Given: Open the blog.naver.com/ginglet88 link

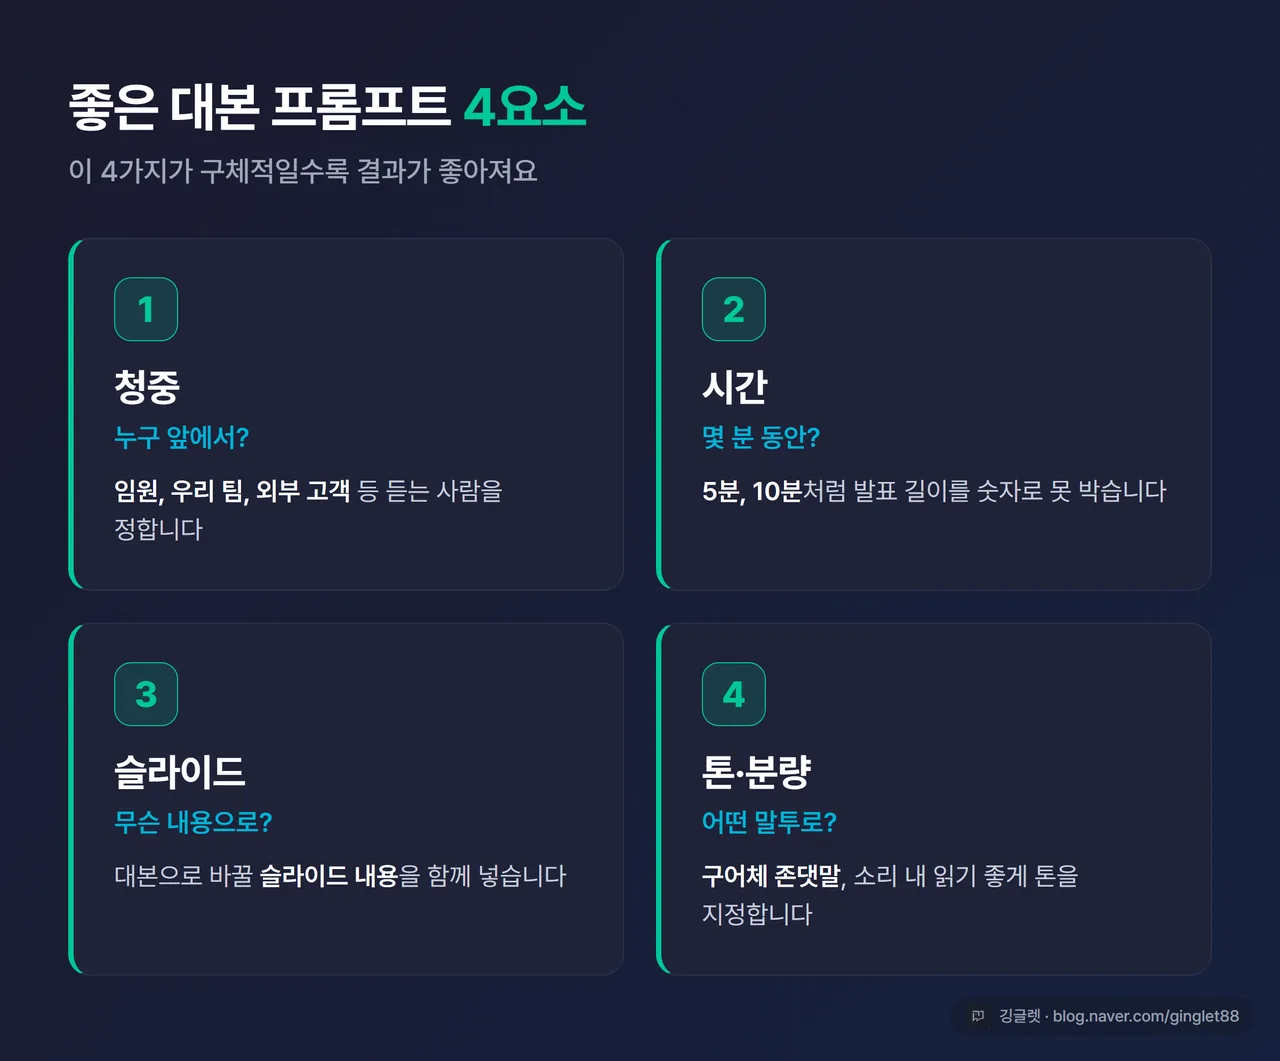Looking at the screenshot, I should pos(1146,1016).
